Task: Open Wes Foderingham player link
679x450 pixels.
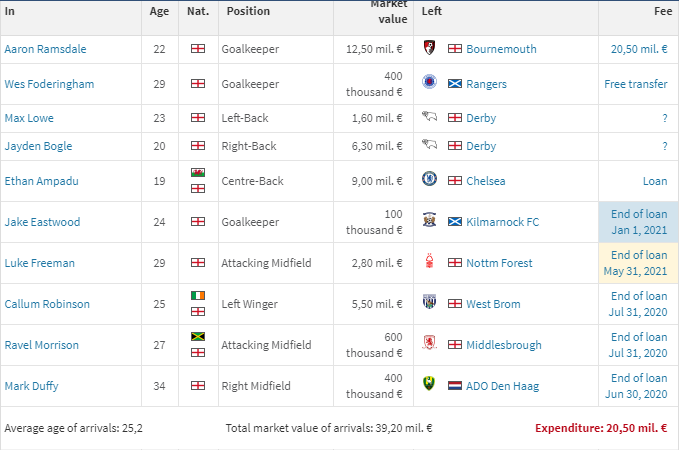Action: 49,84
